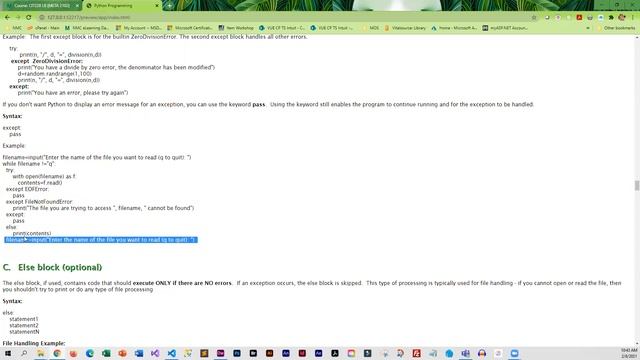The height and width of the screenshot is (360, 640).
Task: Go back in browser history
Action: coord(7,18)
